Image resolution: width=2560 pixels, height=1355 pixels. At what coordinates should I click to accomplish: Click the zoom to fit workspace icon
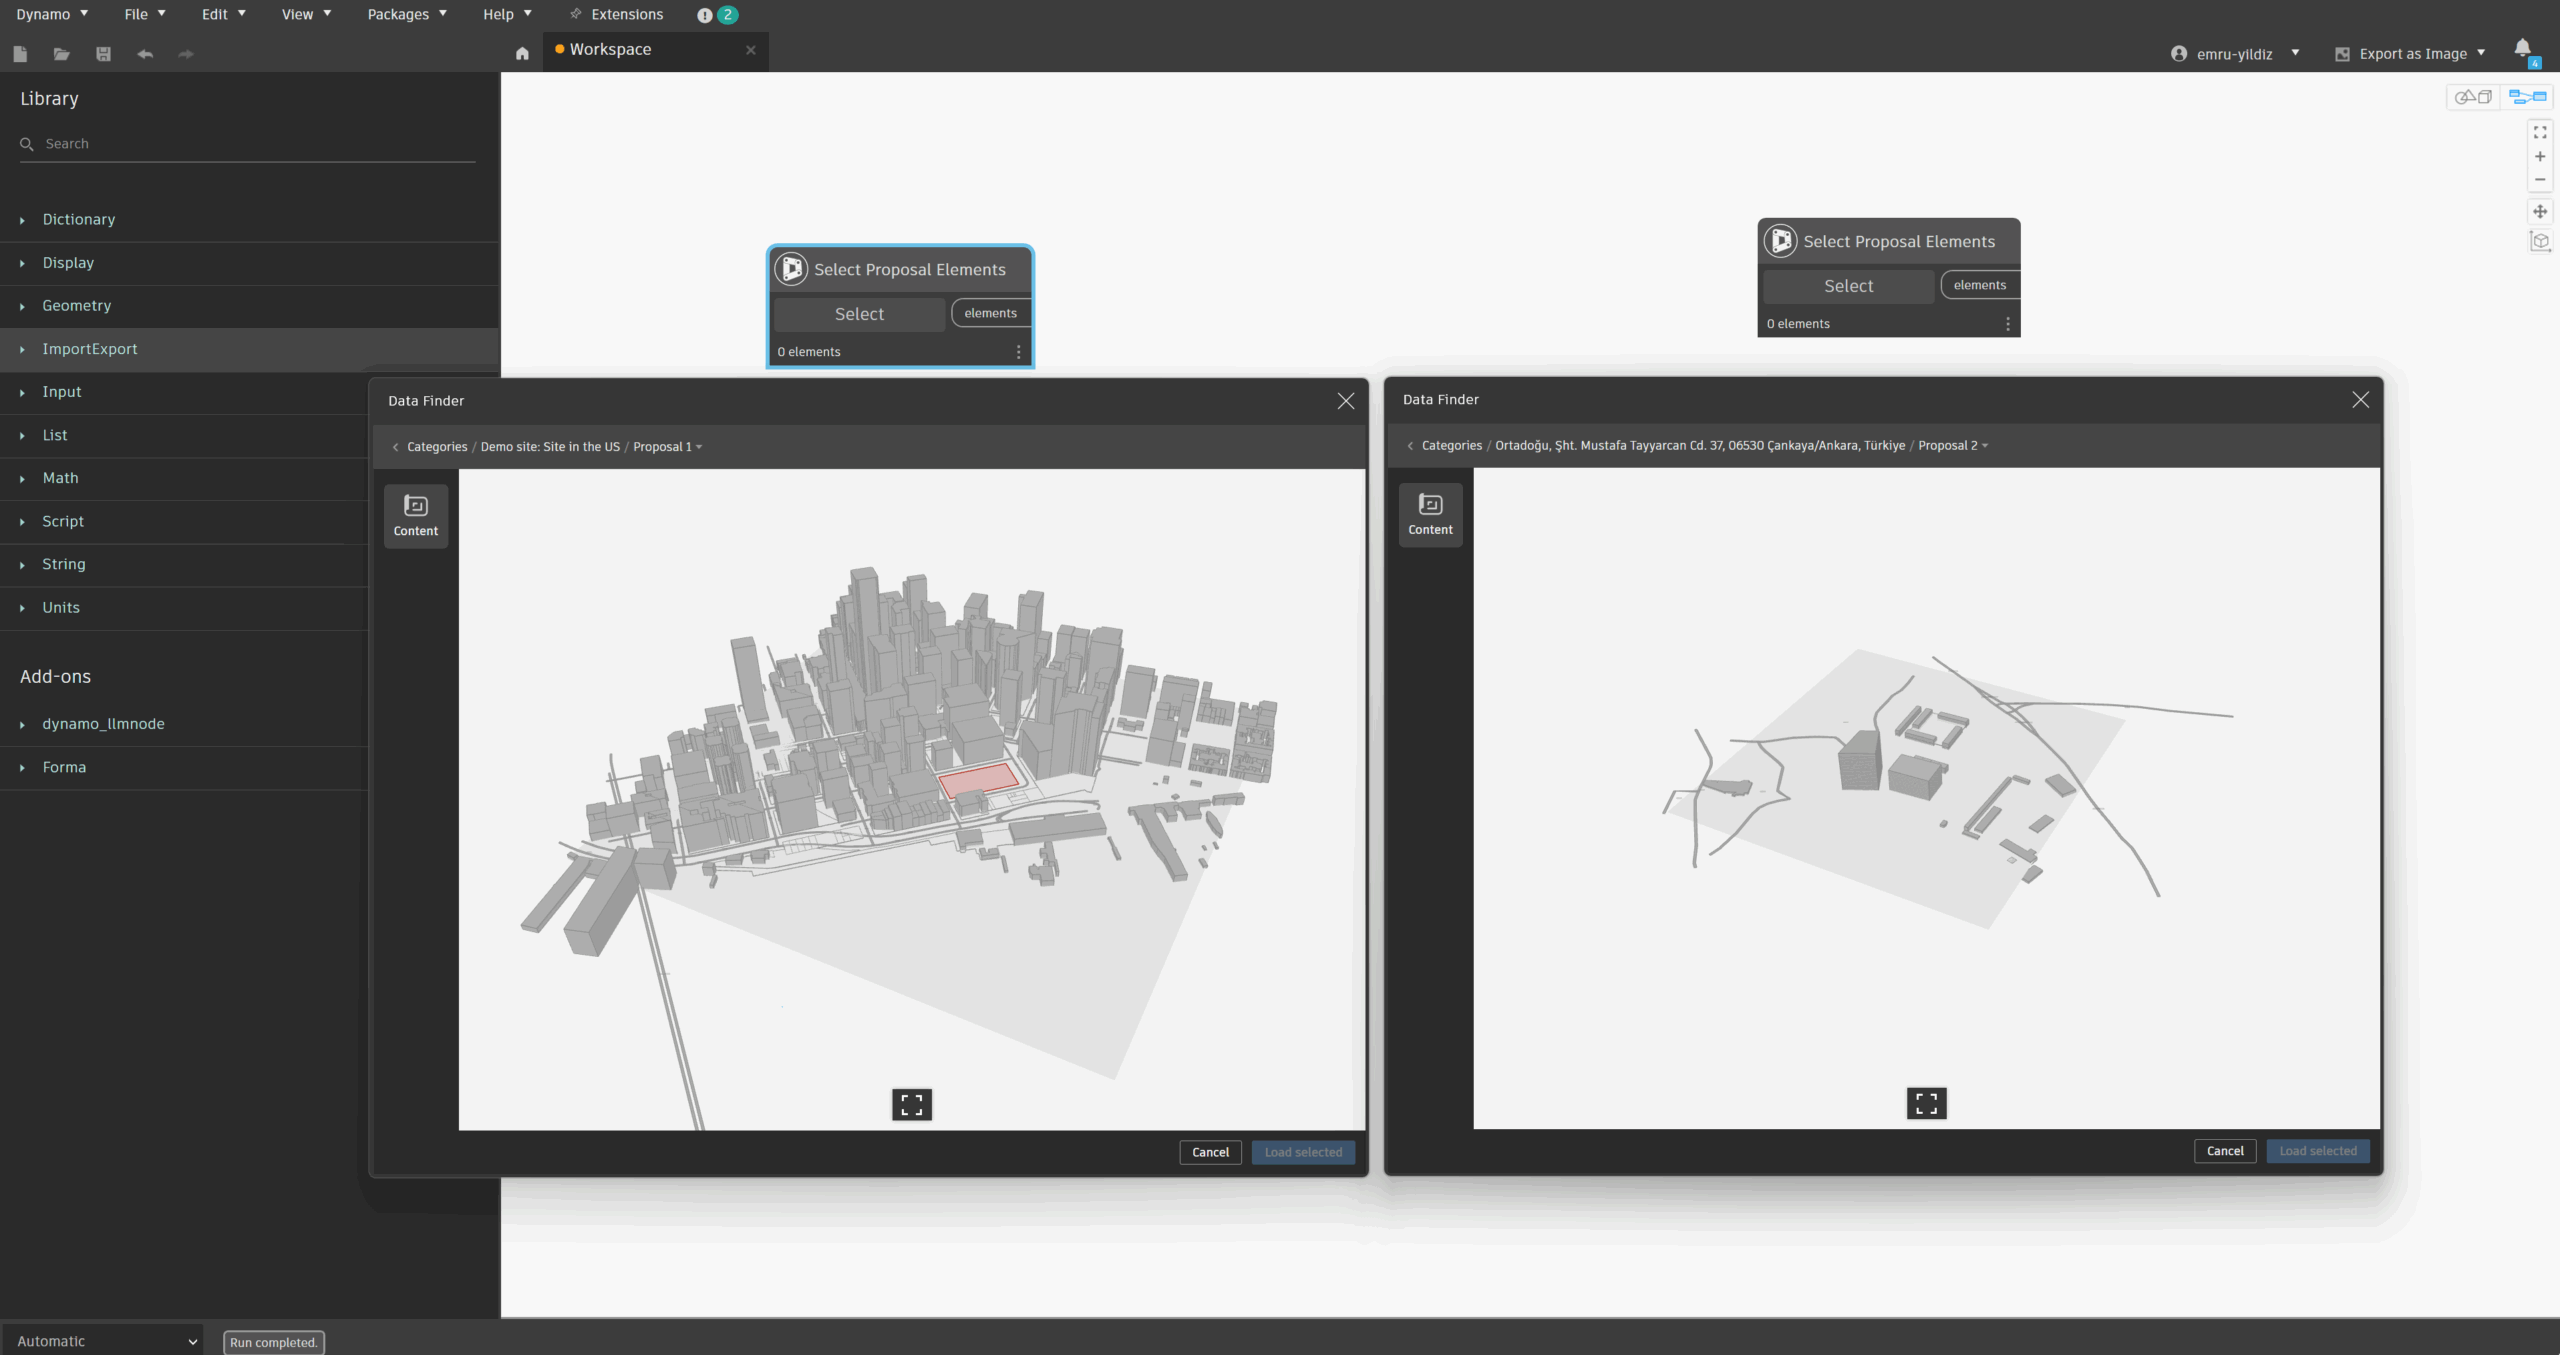(2540, 132)
